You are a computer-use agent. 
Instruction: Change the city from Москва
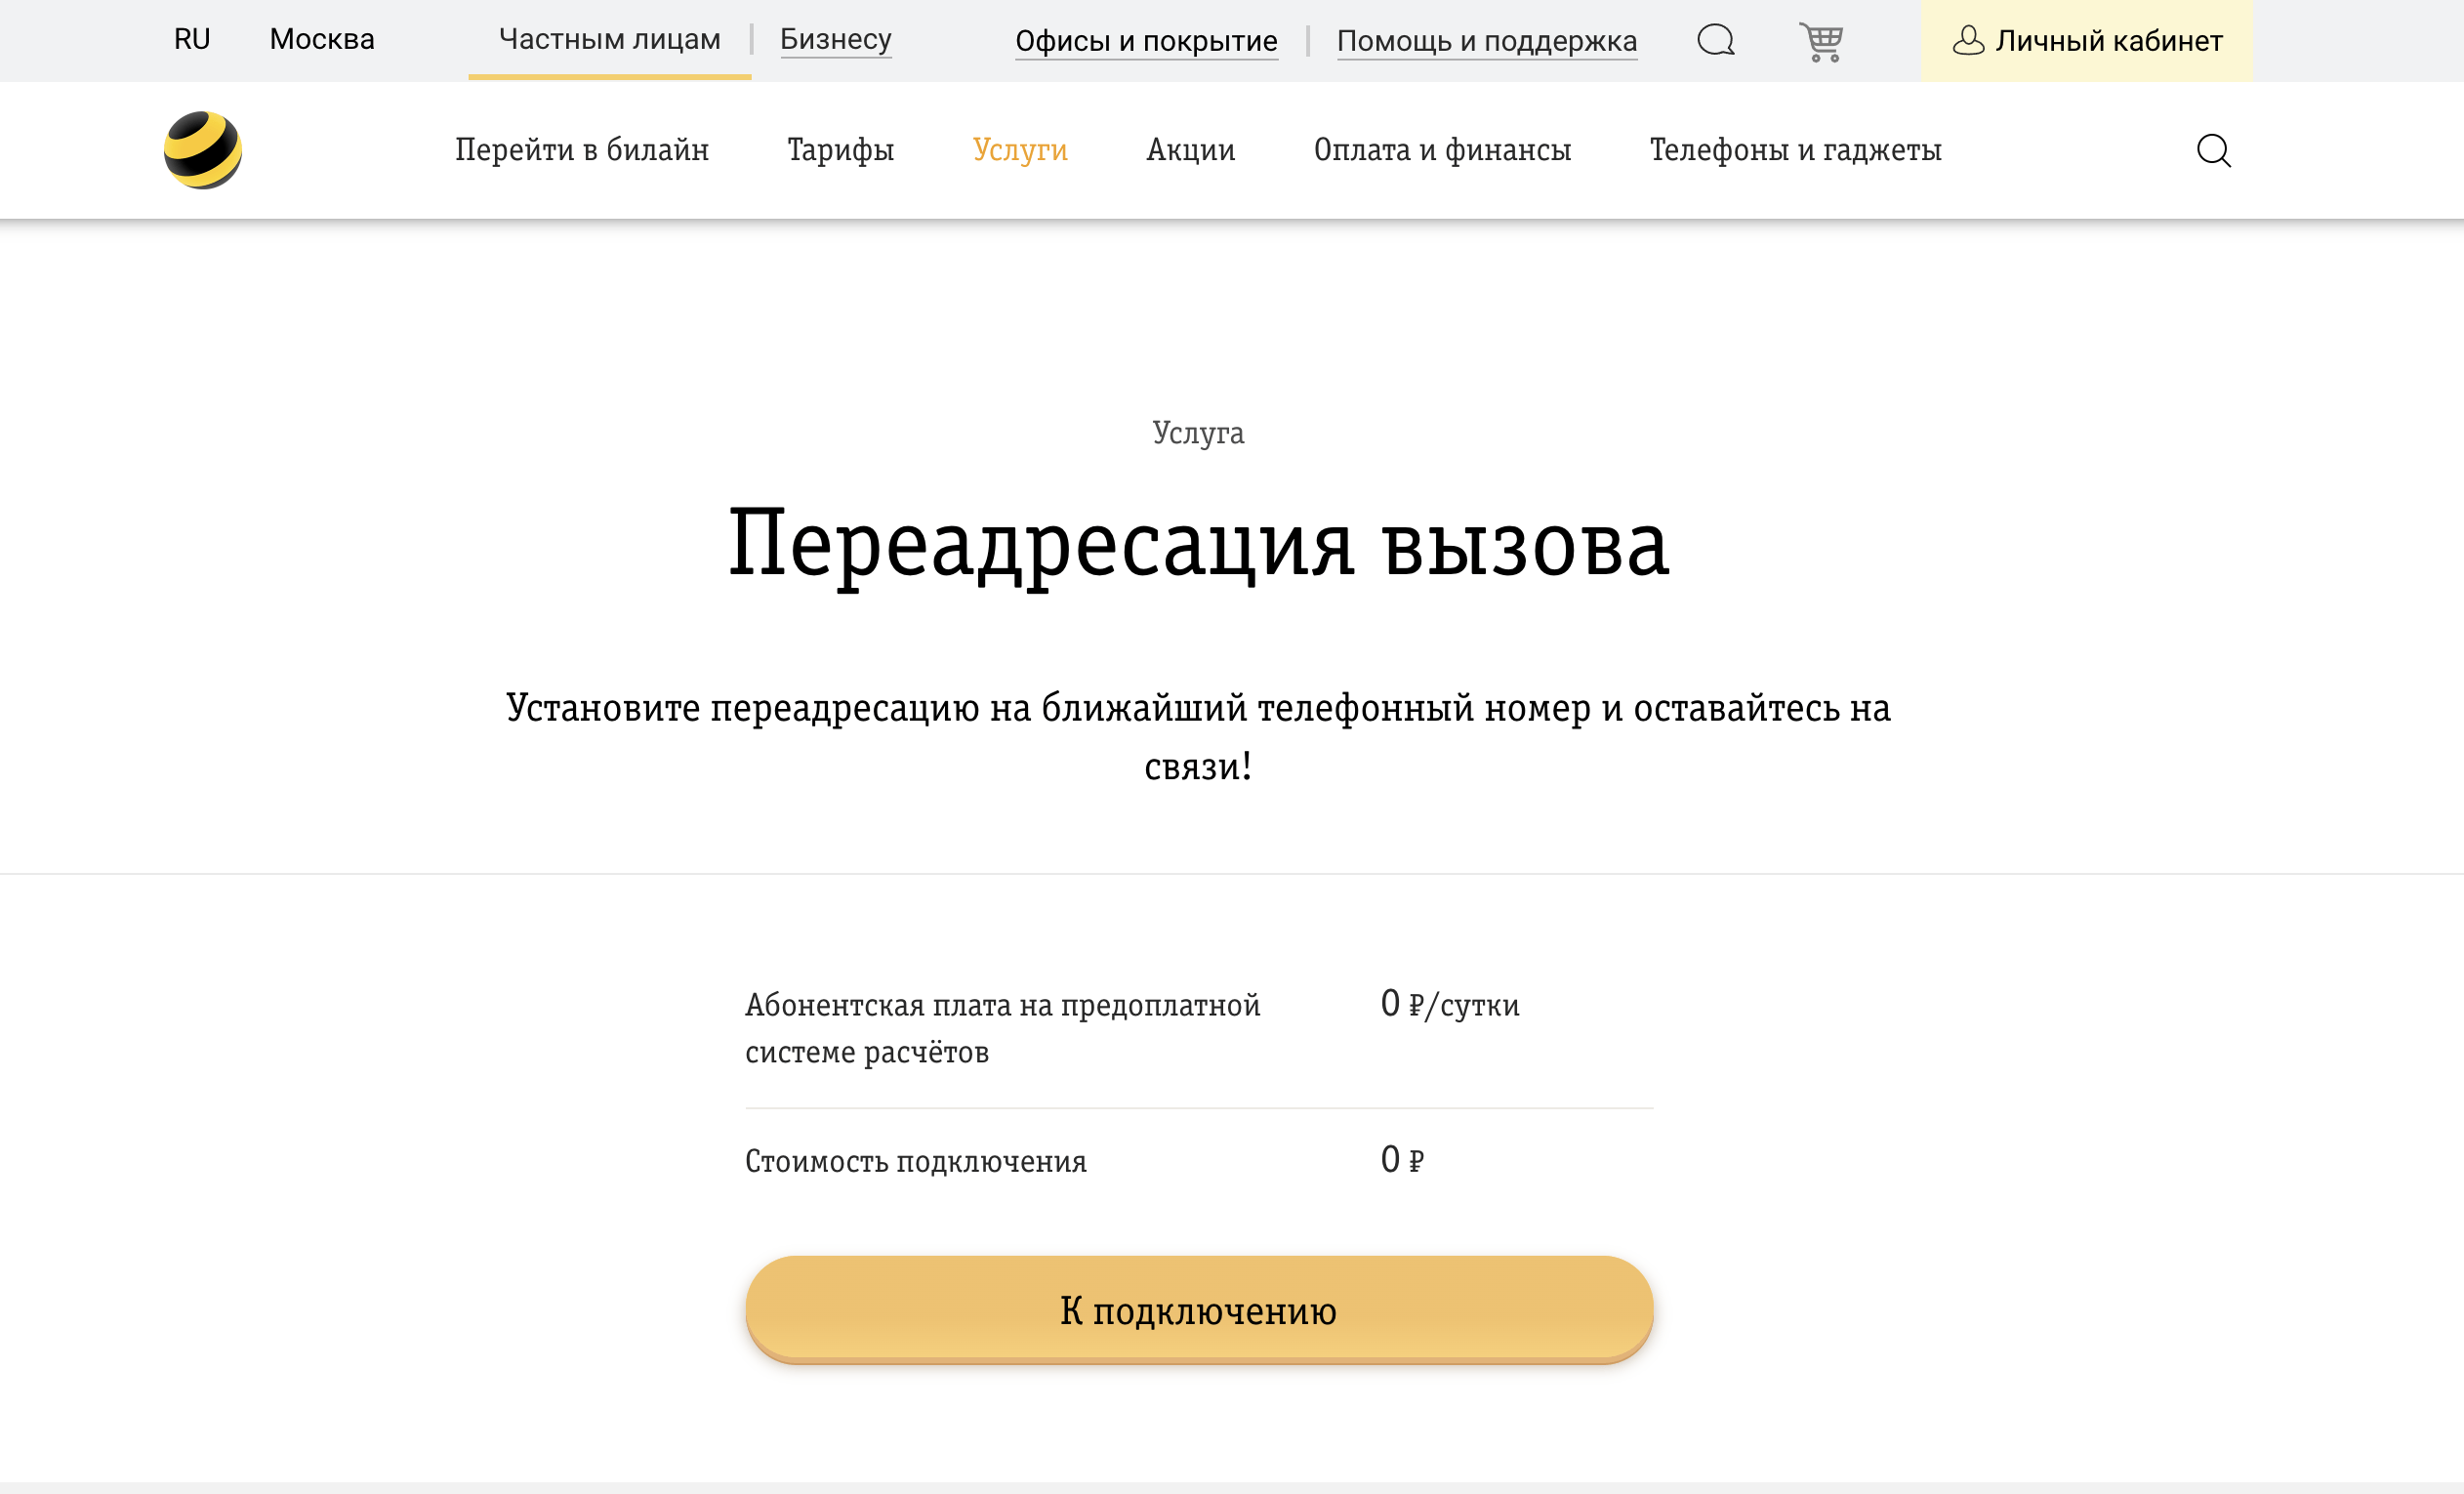pyautogui.click(x=322, y=40)
